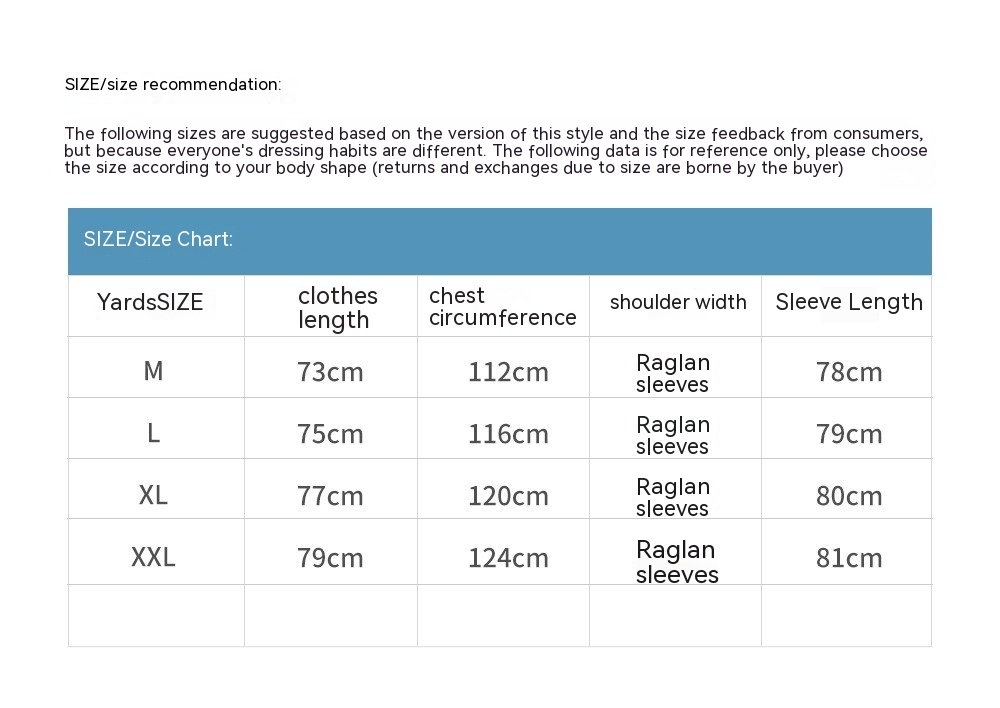The width and height of the screenshot is (1000, 708).
Task: Select the clothes length column header
Action: click(x=337, y=307)
